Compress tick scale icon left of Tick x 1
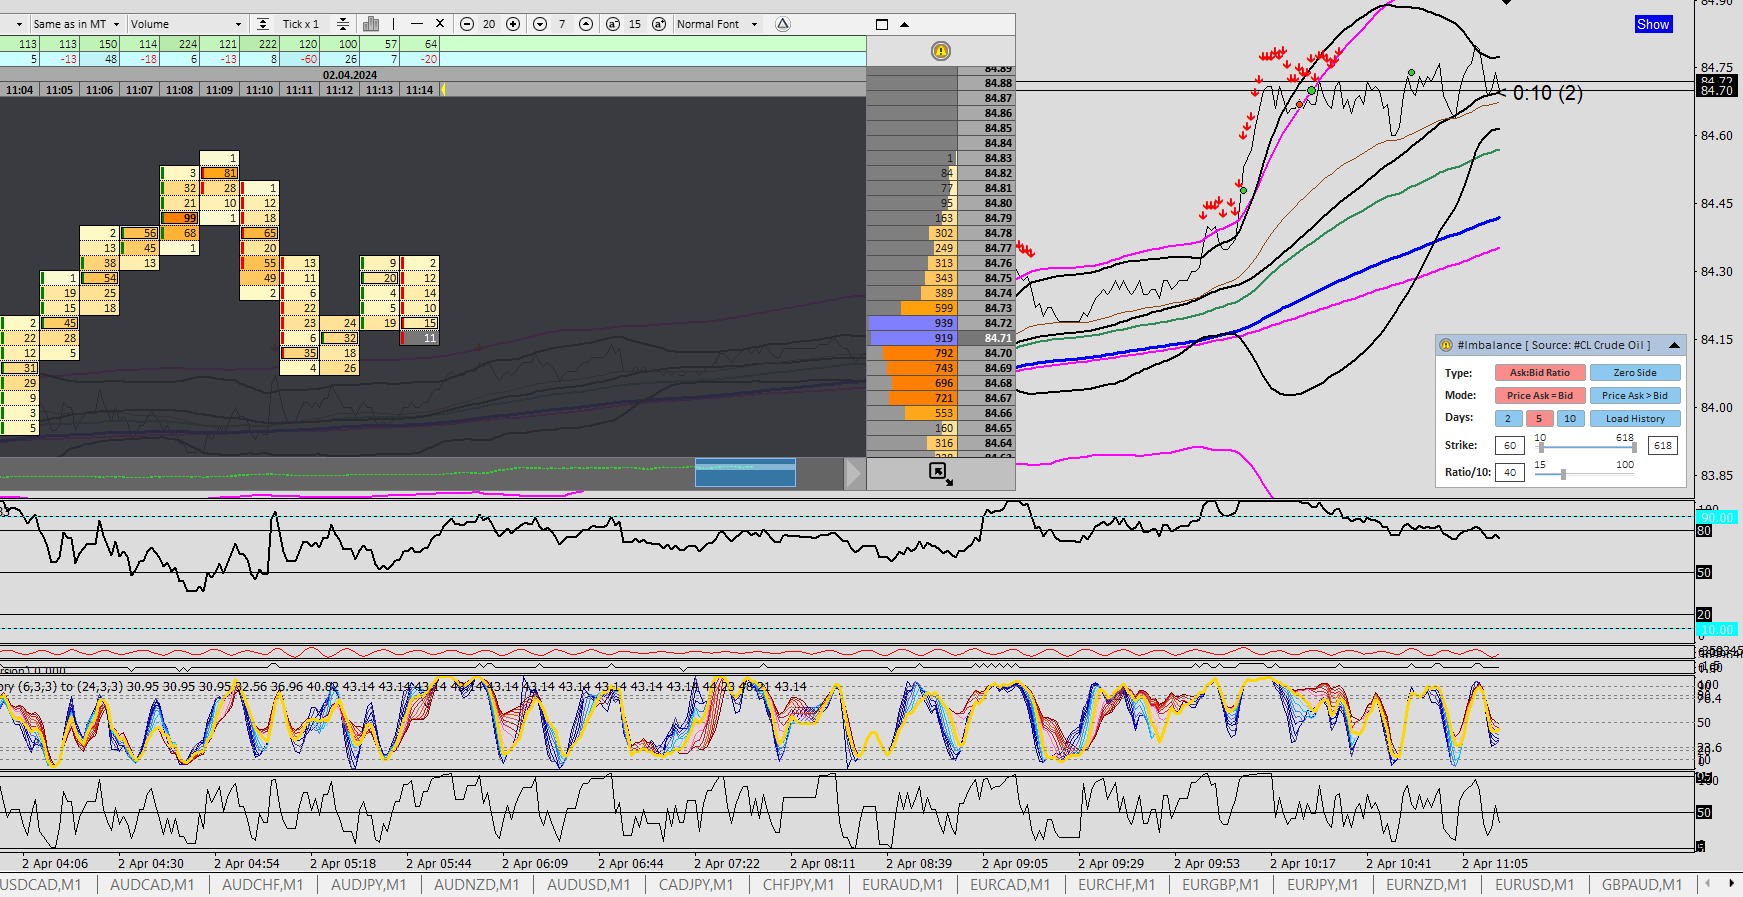1743x897 pixels. point(262,24)
